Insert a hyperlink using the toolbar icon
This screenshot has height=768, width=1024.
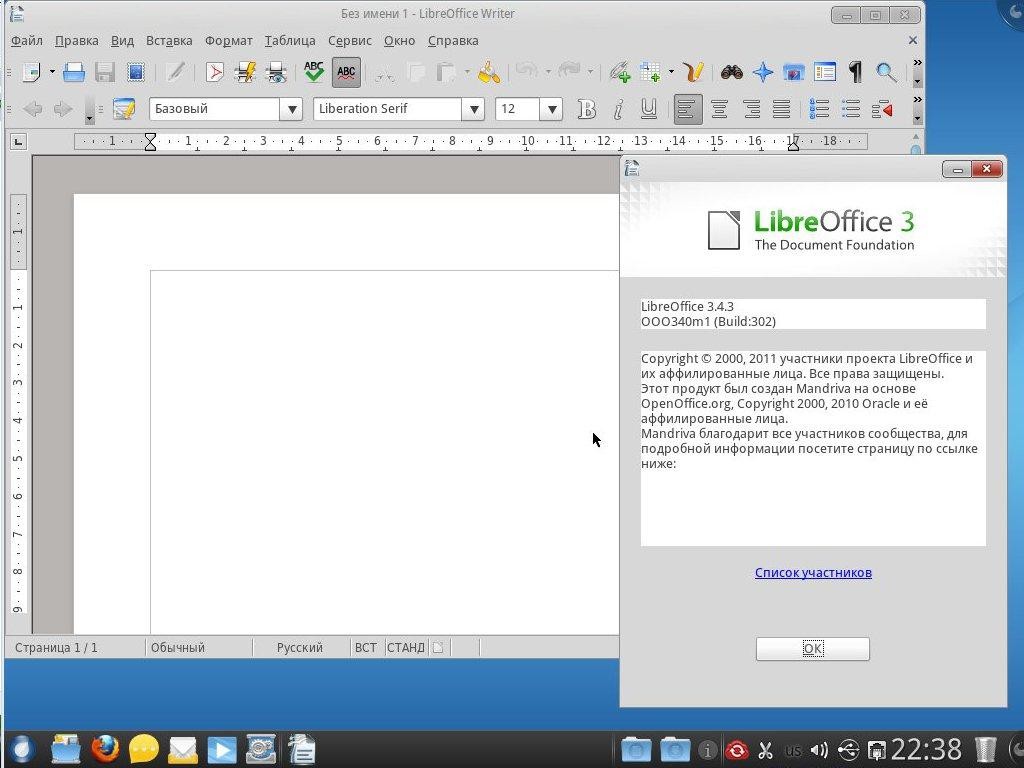click(x=620, y=72)
